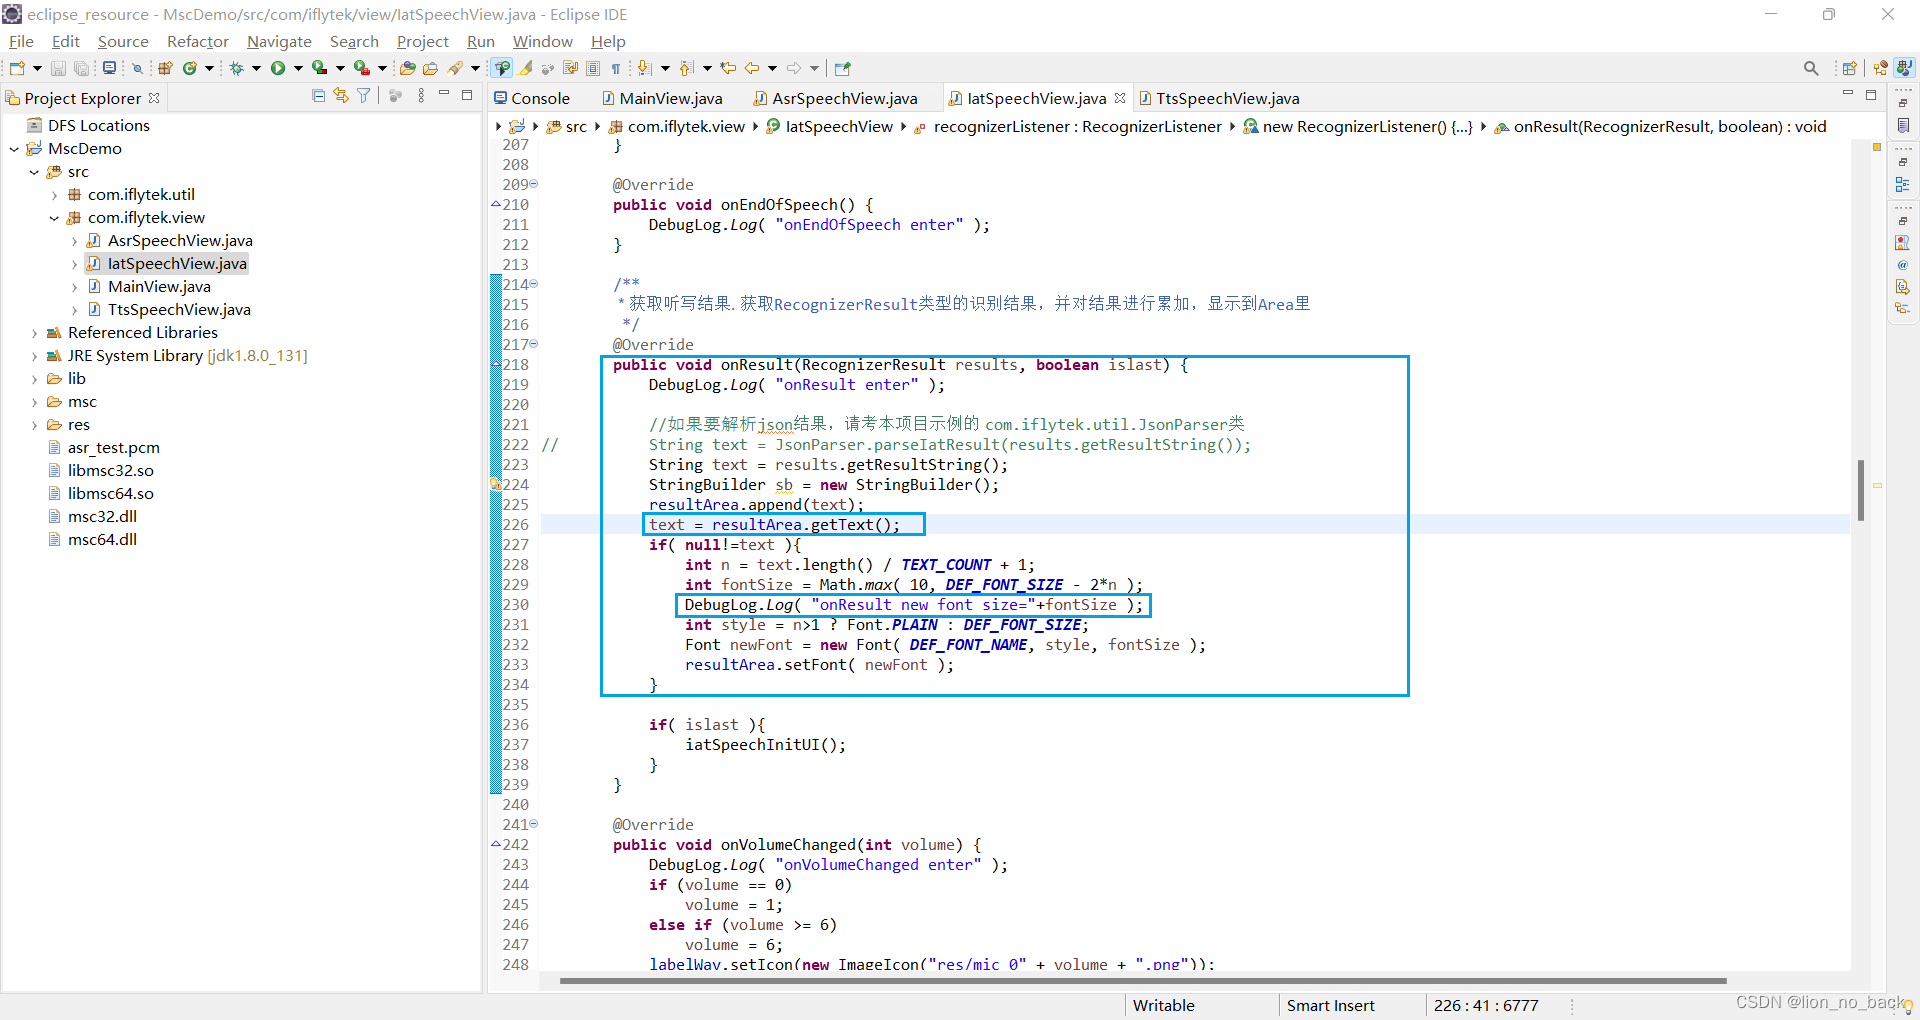Switch to the Console tab

tap(531, 98)
